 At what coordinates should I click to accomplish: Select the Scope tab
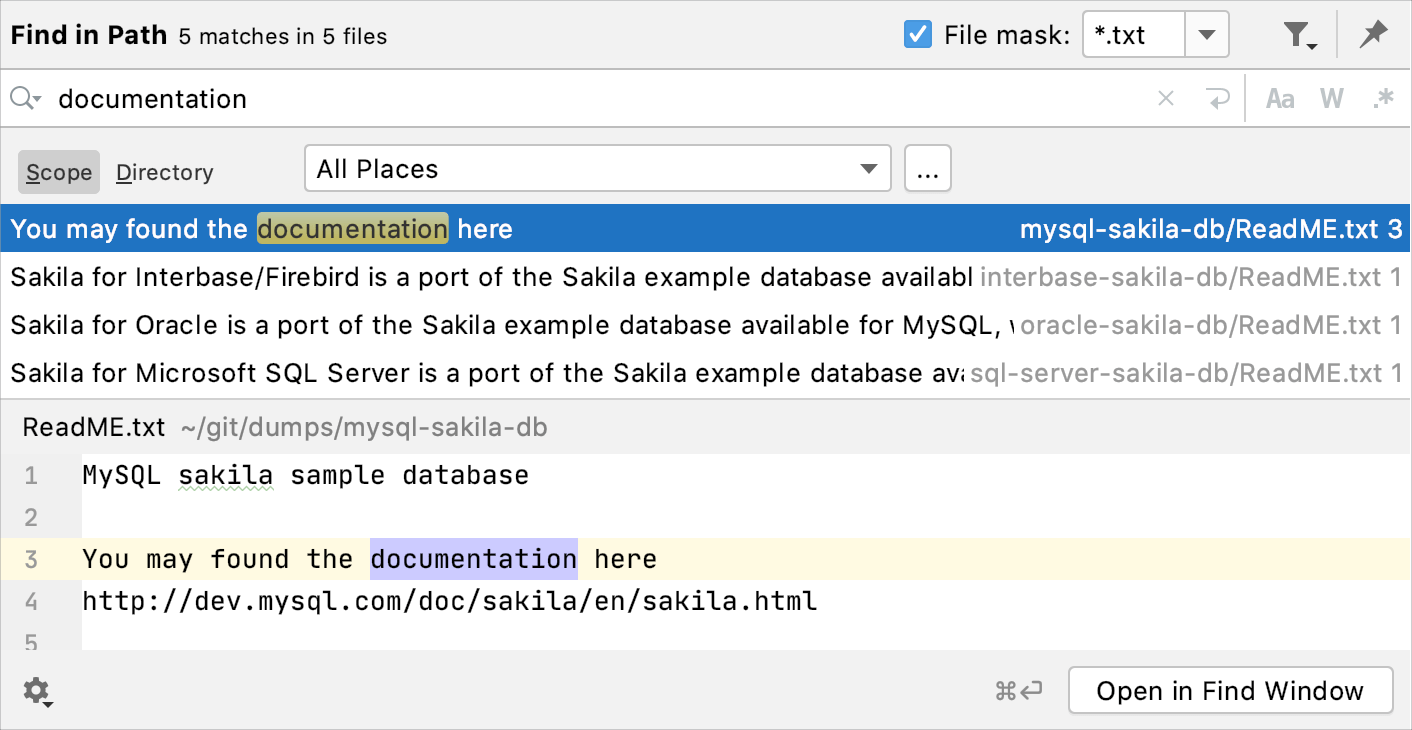57,172
